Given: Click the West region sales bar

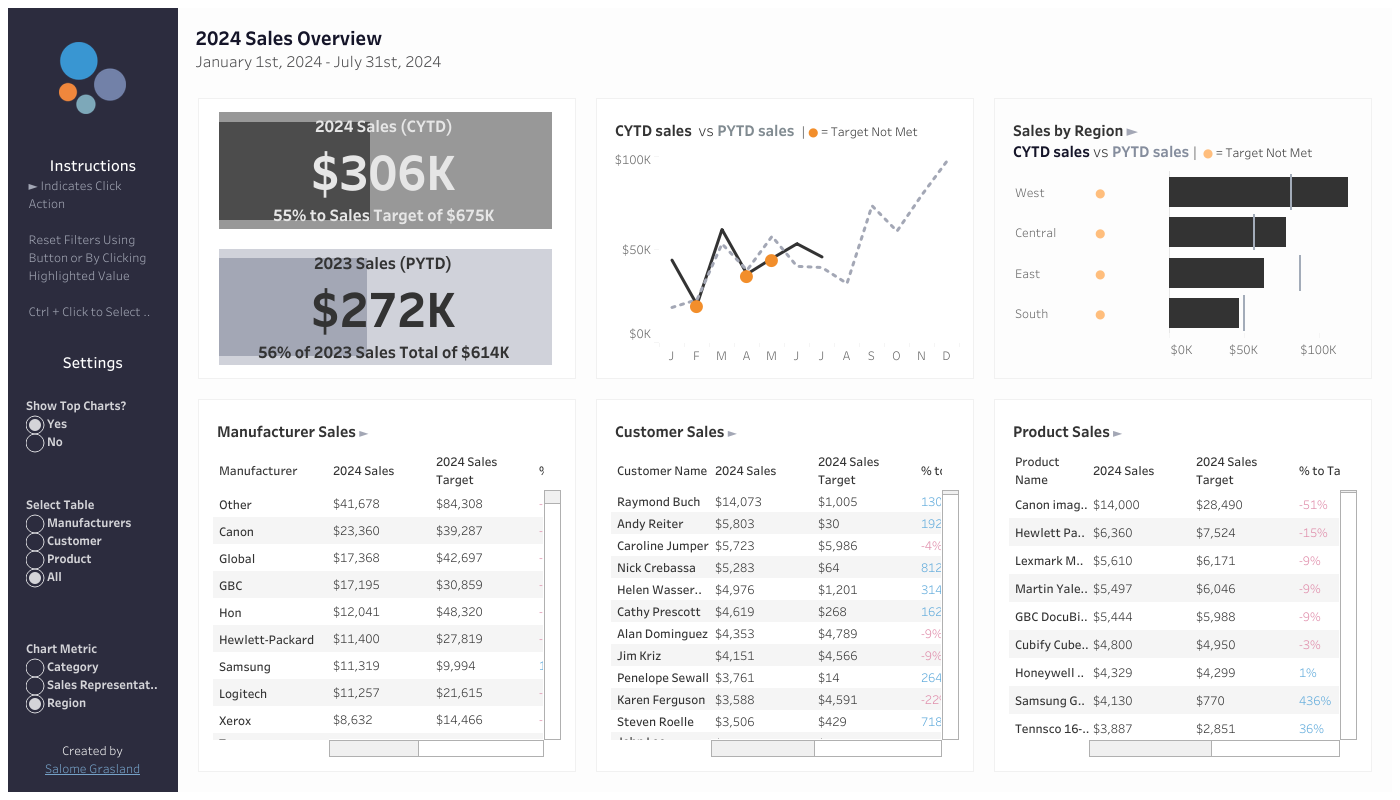Looking at the screenshot, I should [x=1258, y=192].
